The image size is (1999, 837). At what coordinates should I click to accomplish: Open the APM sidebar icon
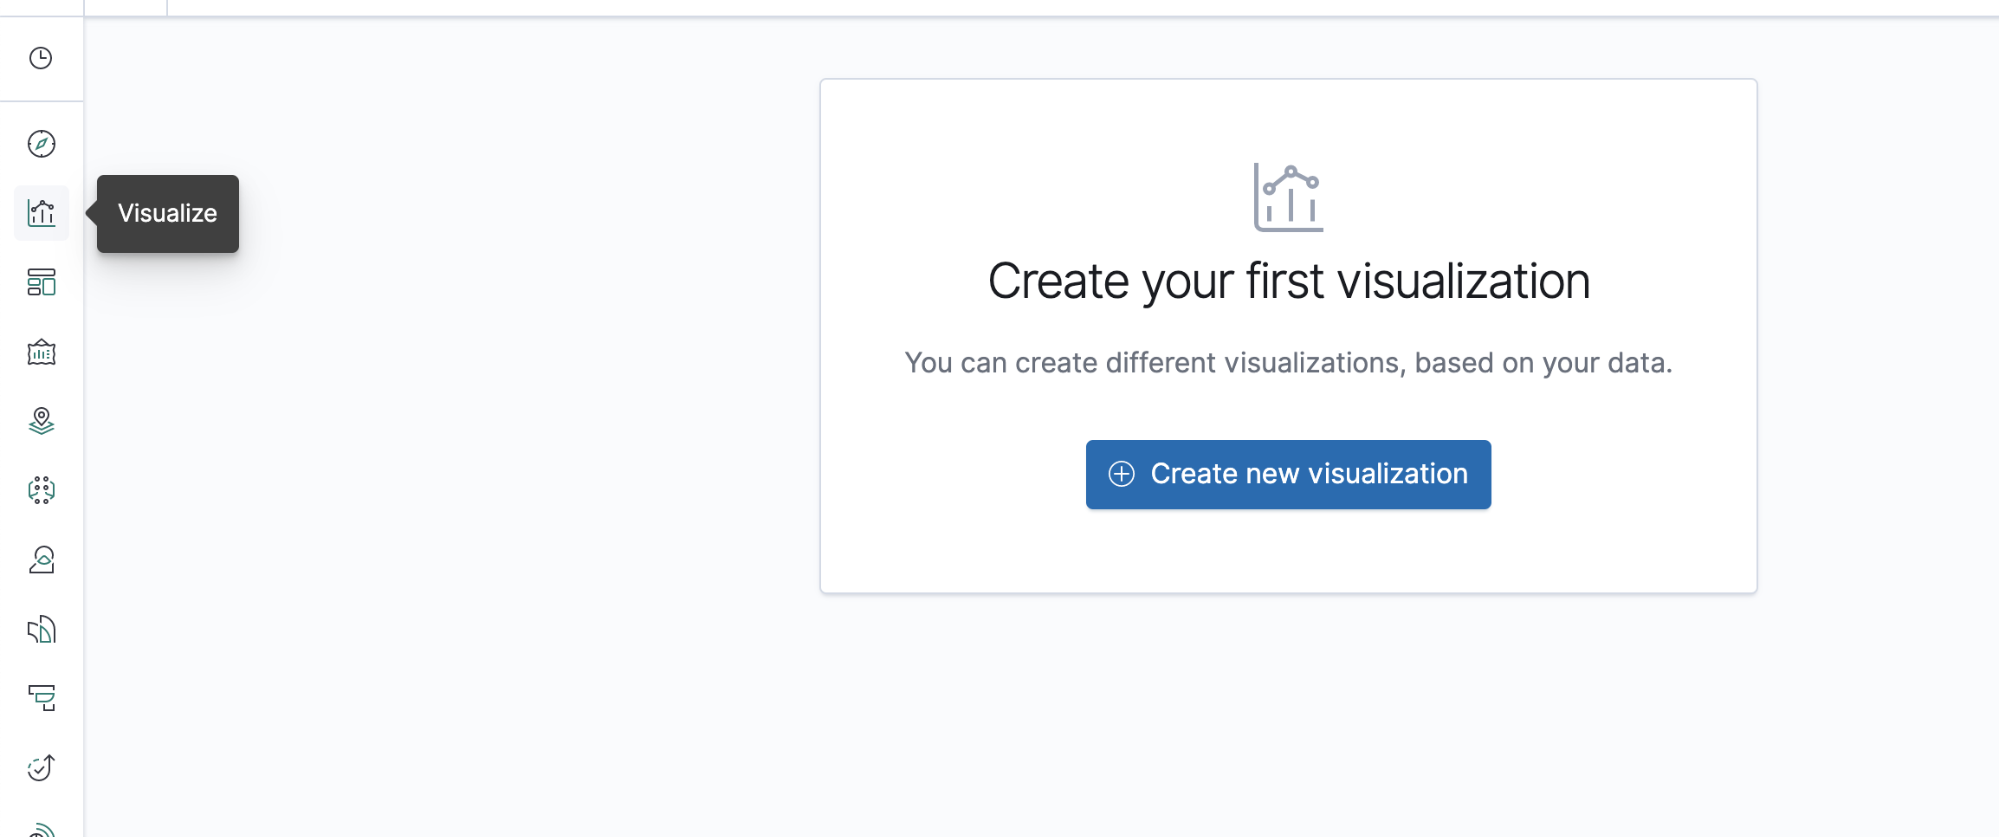tap(41, 698)
